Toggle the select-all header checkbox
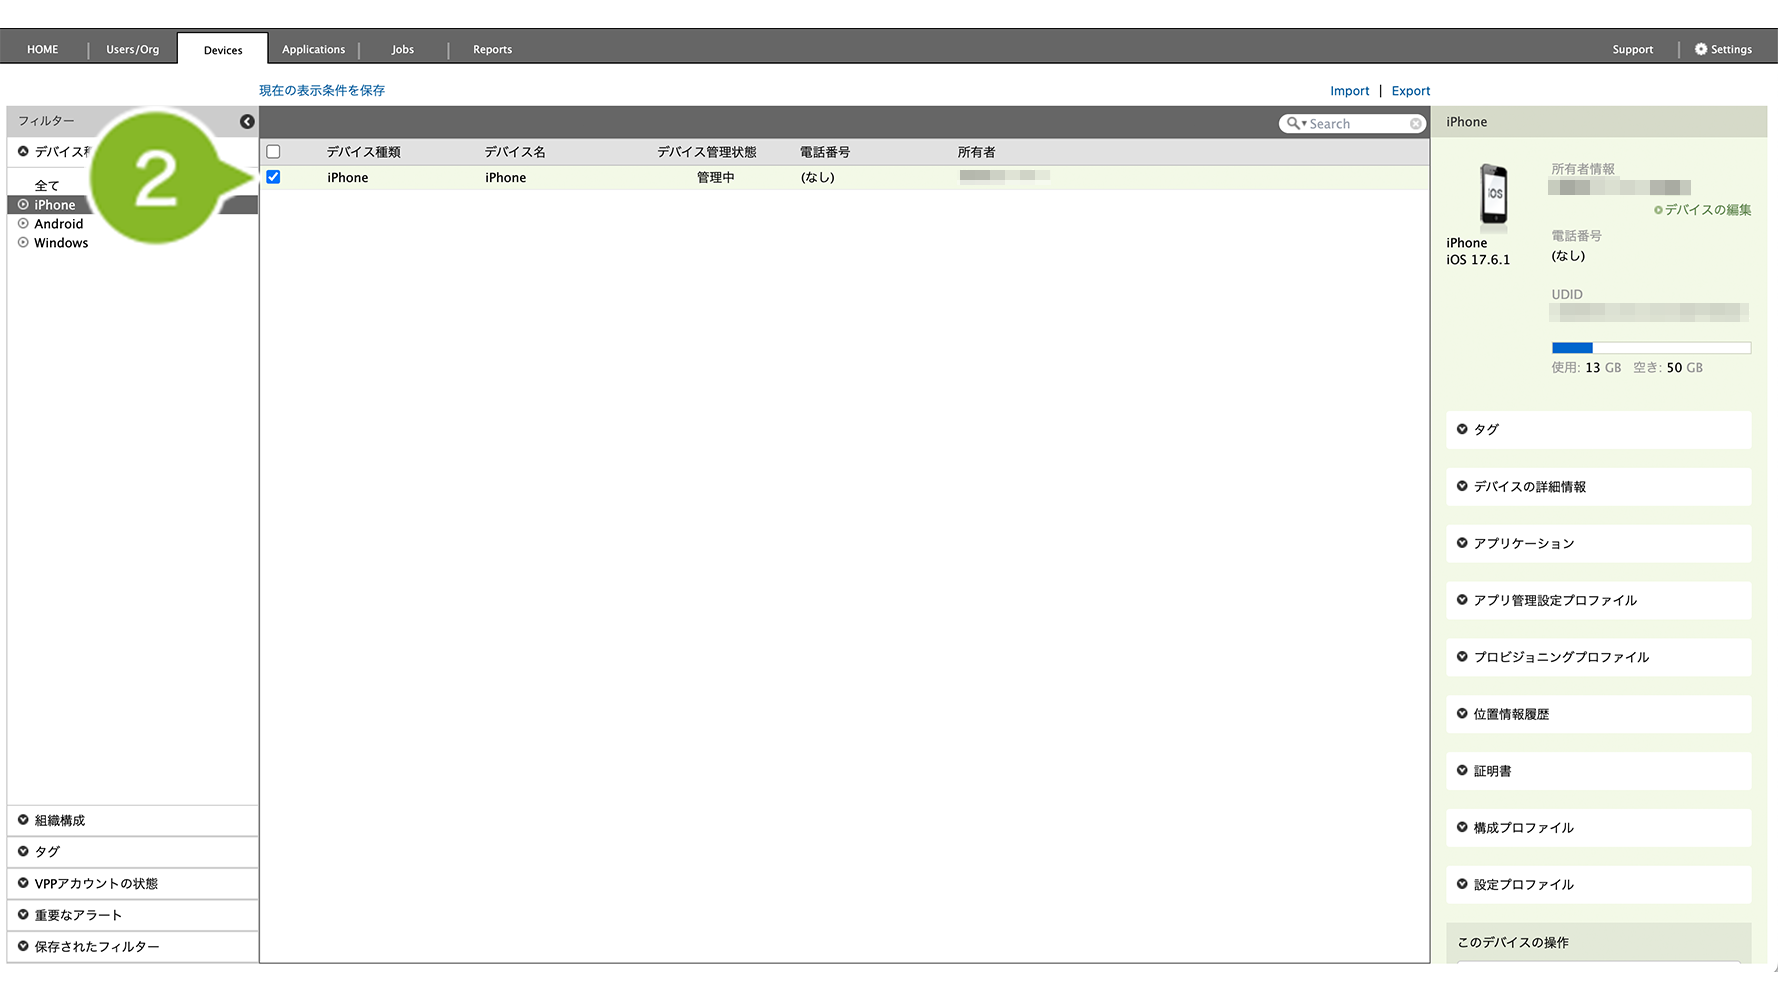This screenshot has height=1000, width=1778. tap(273, 152)
